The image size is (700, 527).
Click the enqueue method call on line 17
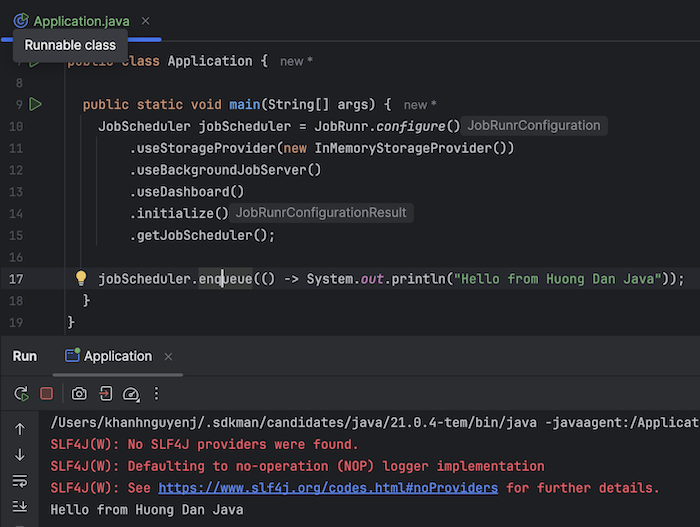point(225,279)
